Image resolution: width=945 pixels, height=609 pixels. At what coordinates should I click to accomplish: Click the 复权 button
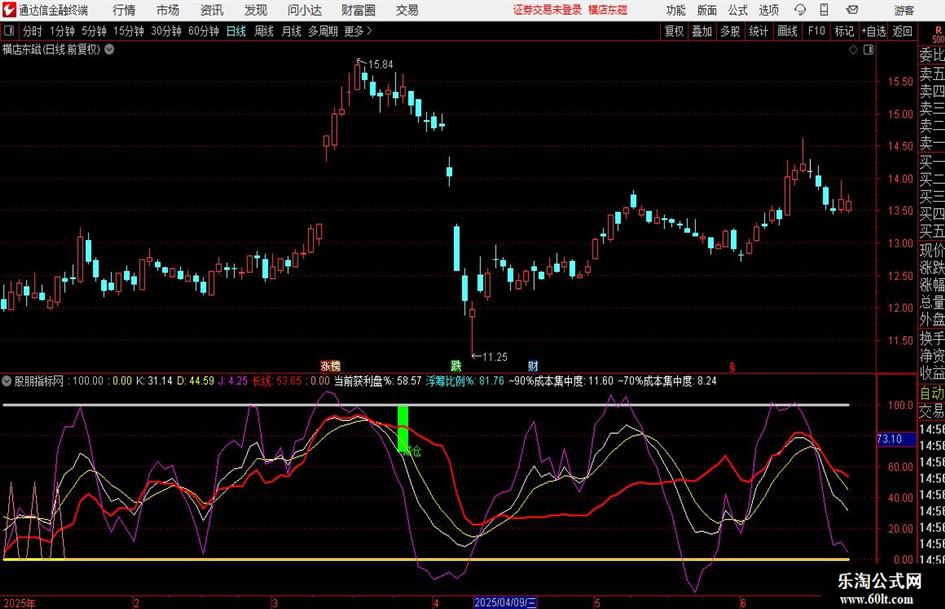674,31
